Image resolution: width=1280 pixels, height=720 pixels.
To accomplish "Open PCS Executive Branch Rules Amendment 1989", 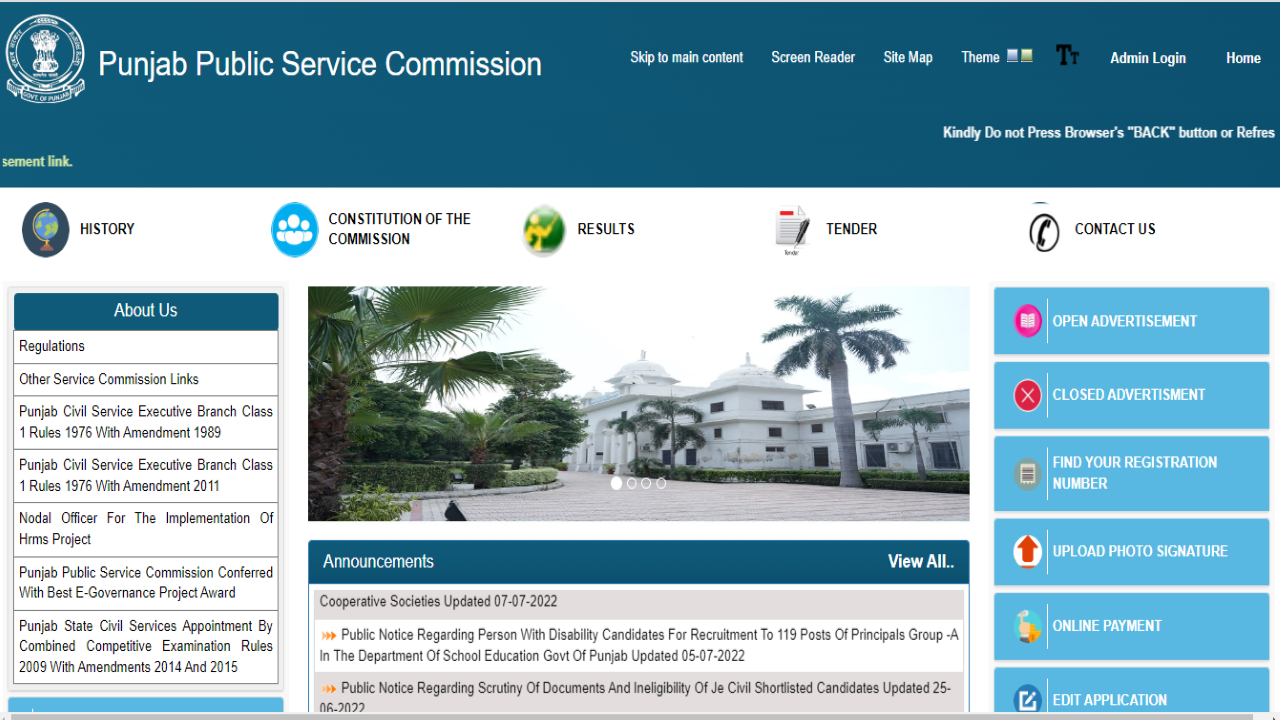I will pyautogui.click(x=146, y=422).
